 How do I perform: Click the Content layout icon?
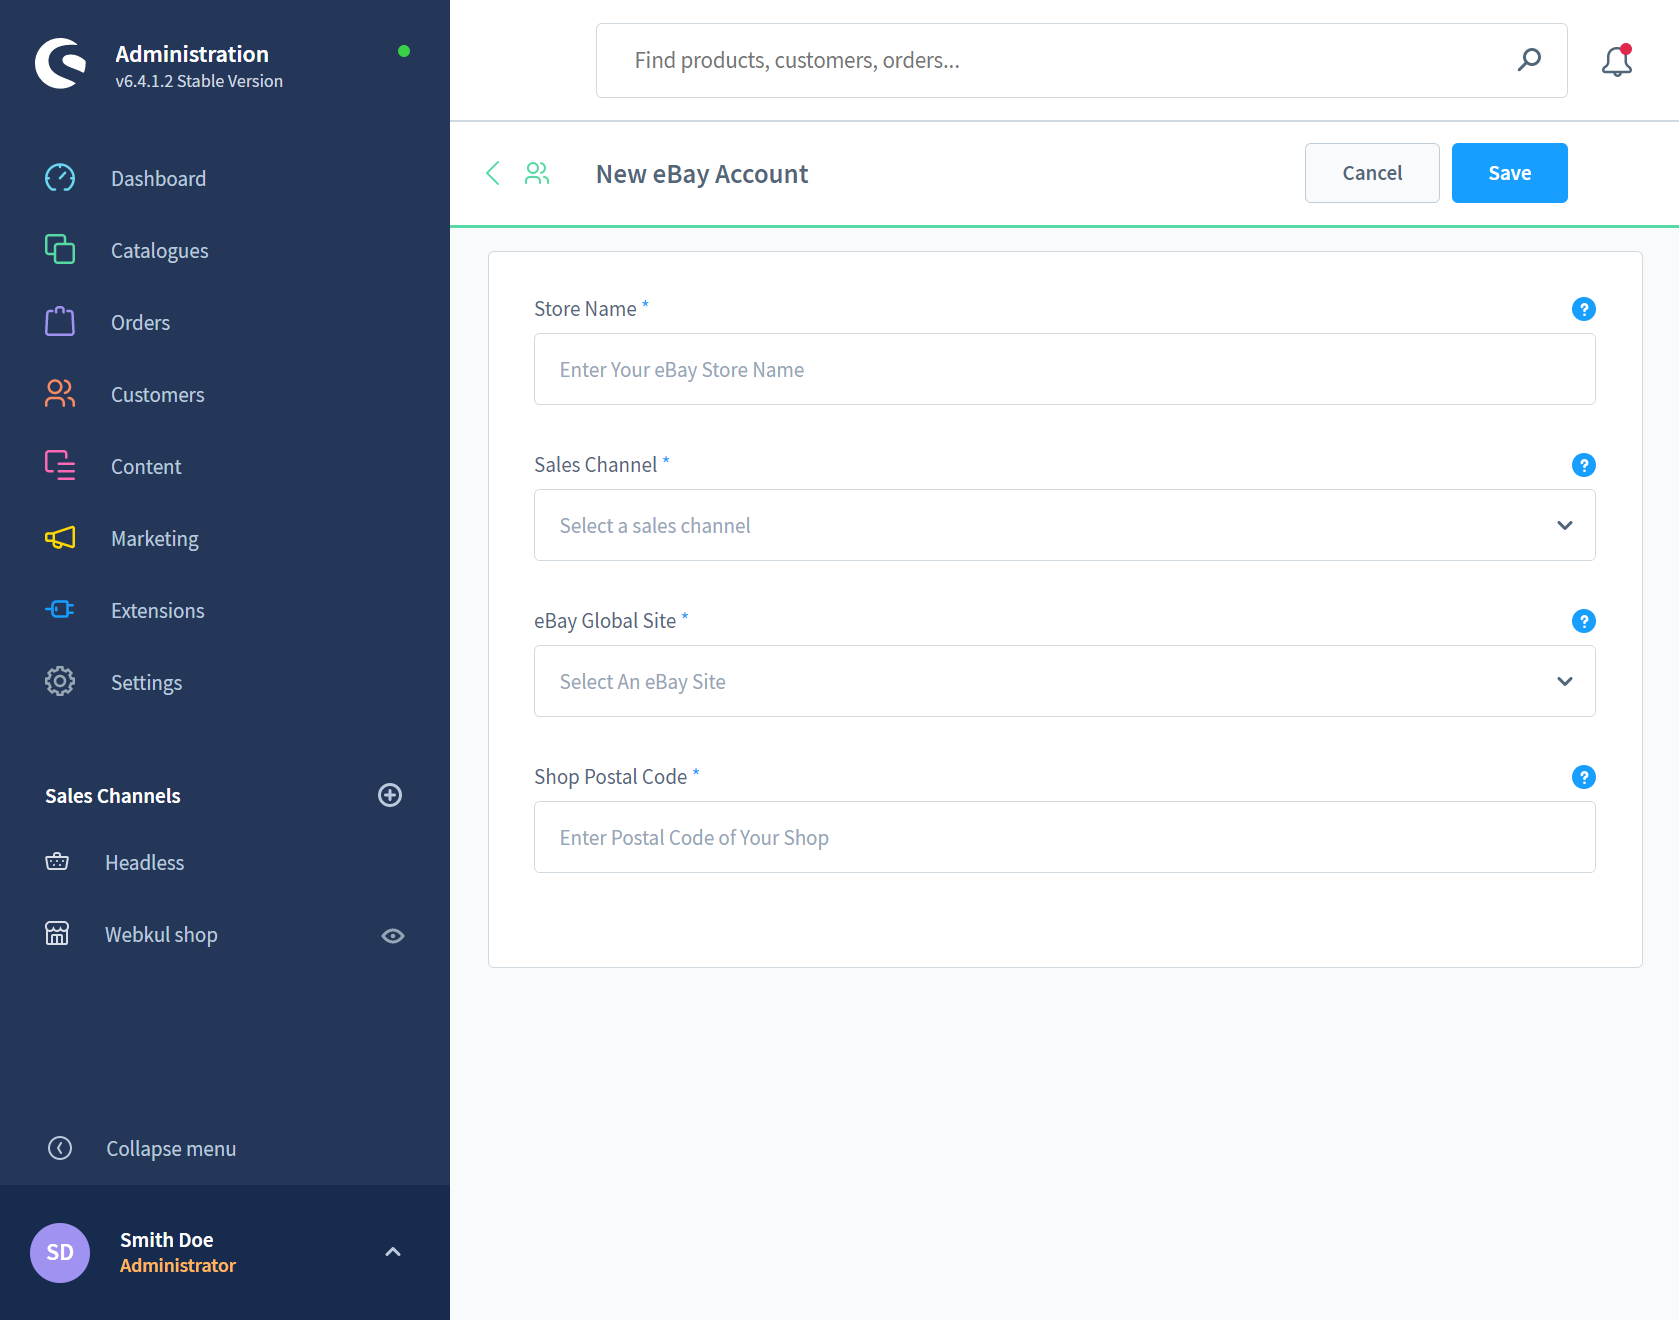pos(60,466)
